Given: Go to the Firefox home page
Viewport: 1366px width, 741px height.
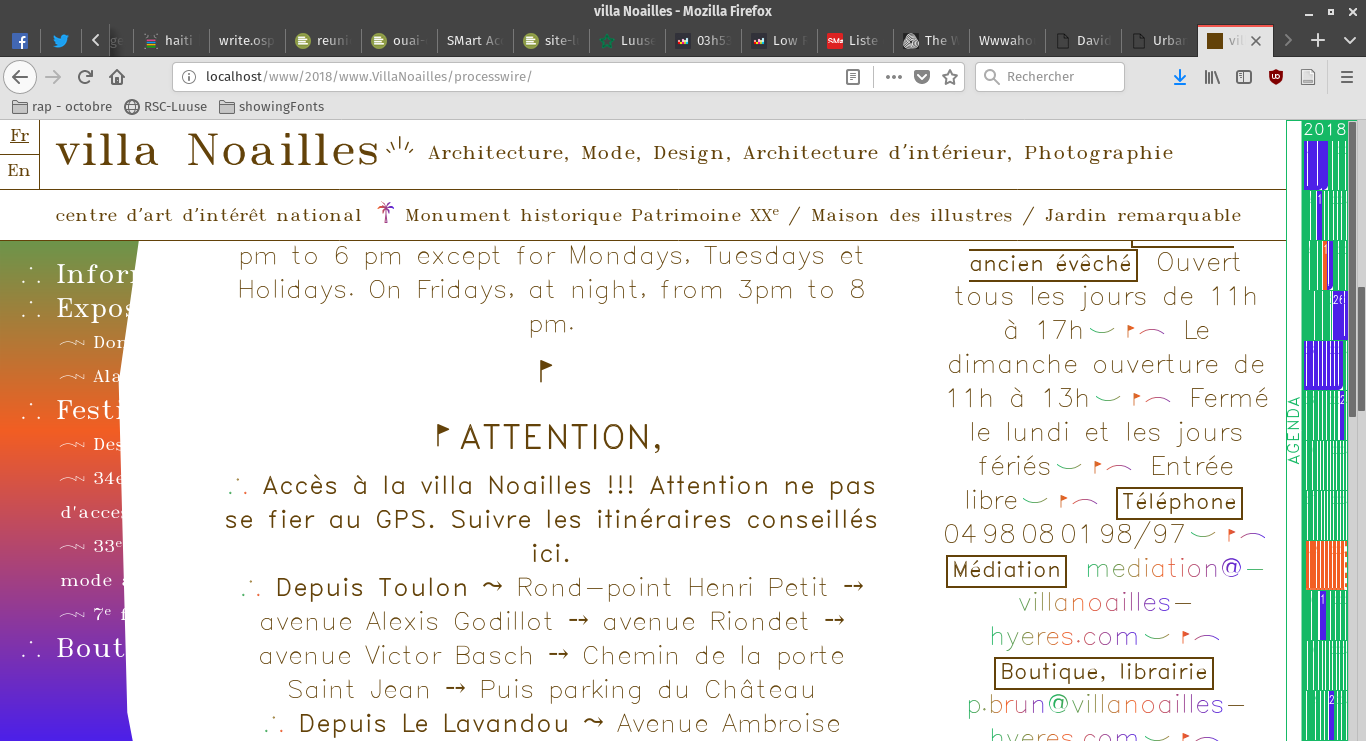Looking at the screenshot, I should pos(117,77).
